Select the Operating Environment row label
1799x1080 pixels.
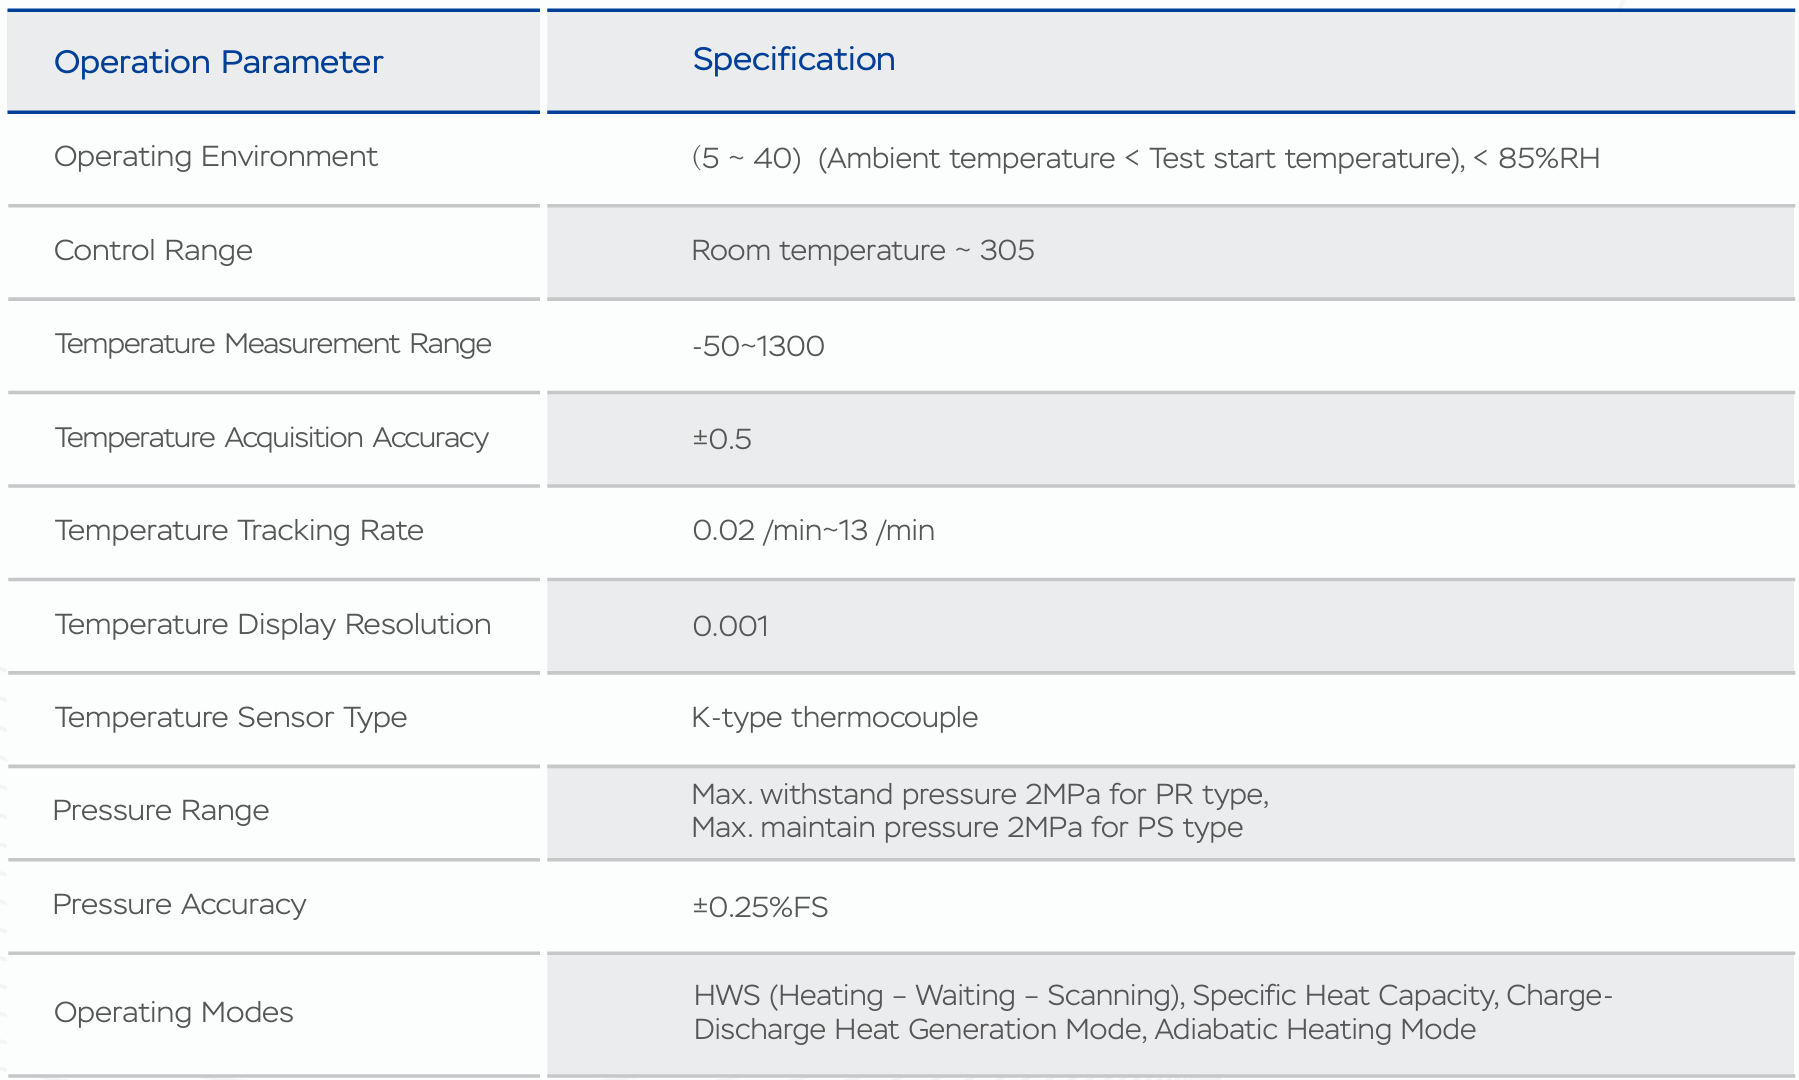[215, 156]
